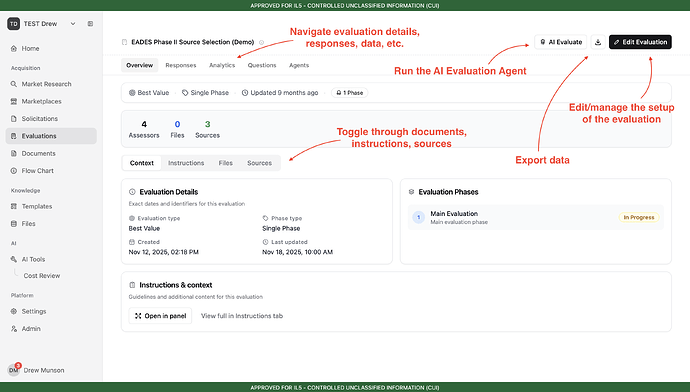Open the Drew Munson profile name
The width and height of the screenshot is (690, 392).
[x=44, y=370]
